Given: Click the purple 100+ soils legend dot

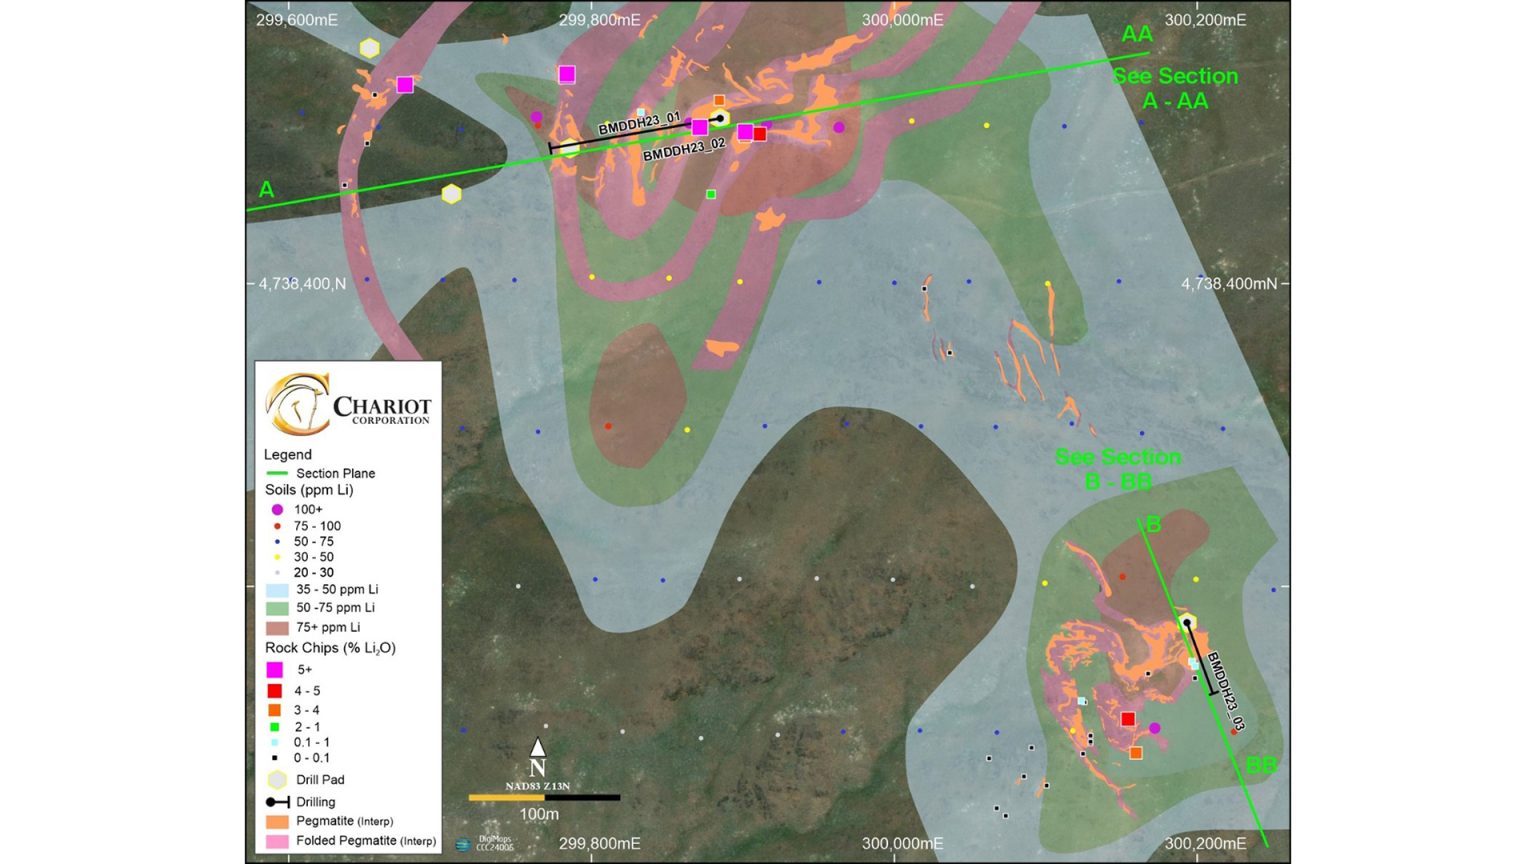Looking at the screenshot, I should click(x=277, y=510).
